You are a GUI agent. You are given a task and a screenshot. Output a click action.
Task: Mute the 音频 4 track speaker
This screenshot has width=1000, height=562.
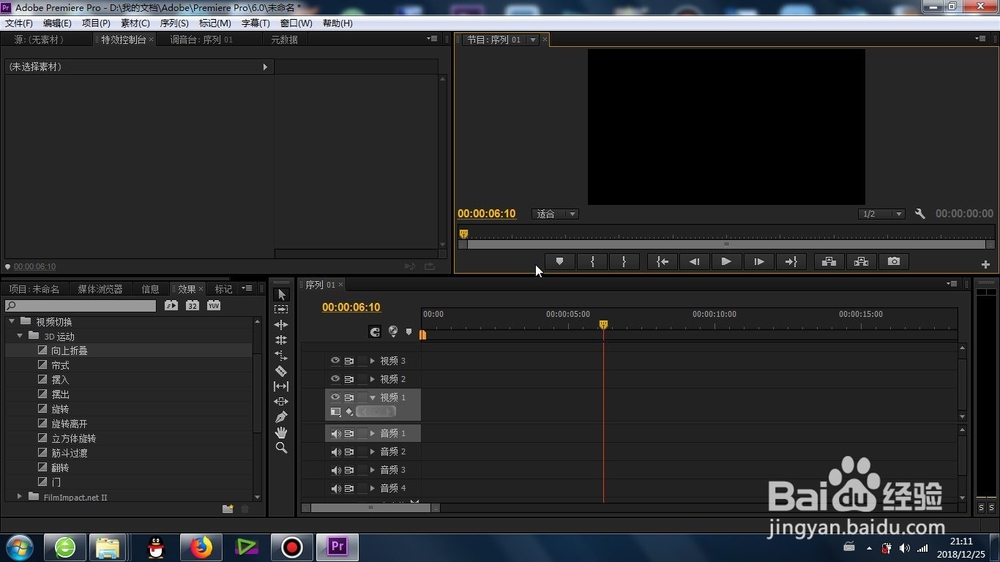point(335,489)
